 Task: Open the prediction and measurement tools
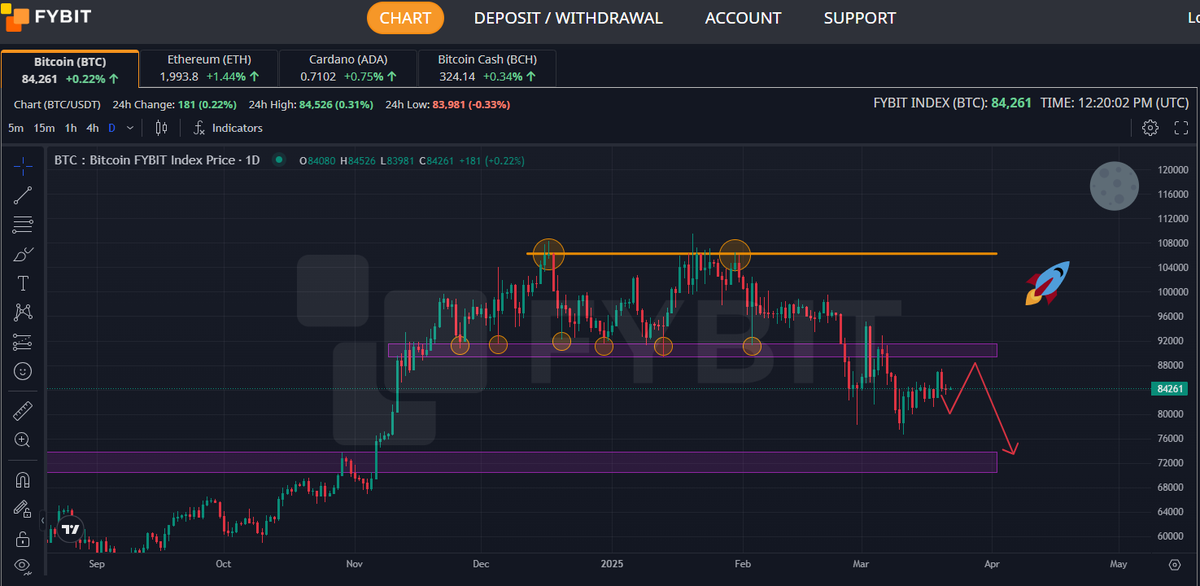[23, 342]
